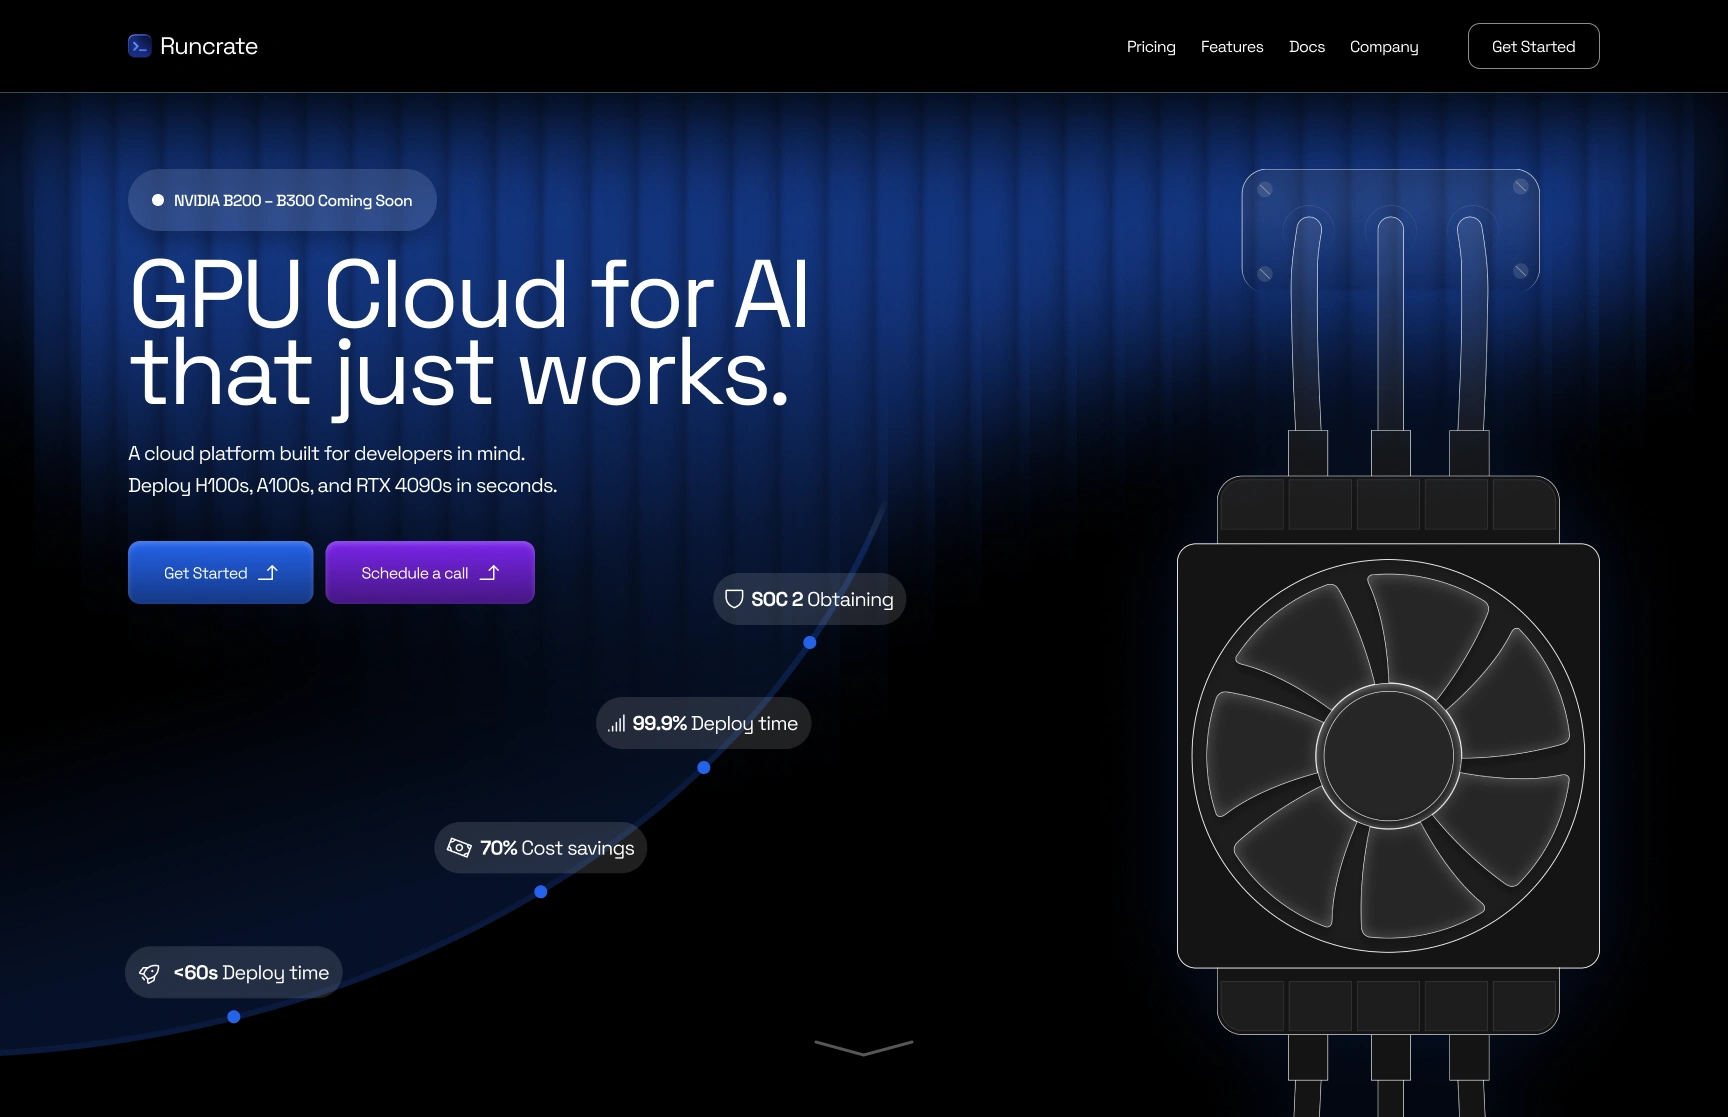Image resolution: width=1728 pixels, height=1117 pixels.
Task: Click the SOC 2 Obtaining pill
Action: (x=809, y=599)
